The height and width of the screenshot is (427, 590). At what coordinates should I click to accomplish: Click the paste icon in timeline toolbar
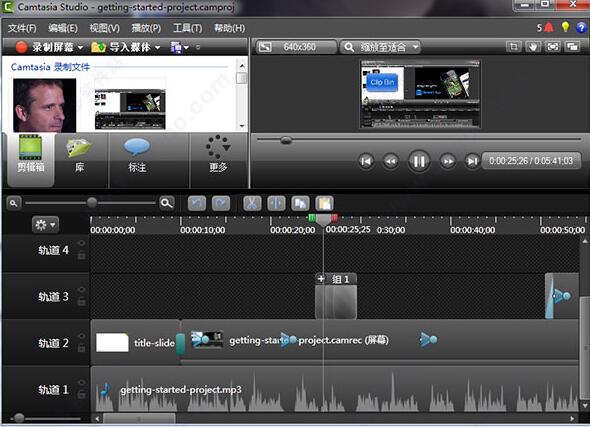(x=324, y=204)
